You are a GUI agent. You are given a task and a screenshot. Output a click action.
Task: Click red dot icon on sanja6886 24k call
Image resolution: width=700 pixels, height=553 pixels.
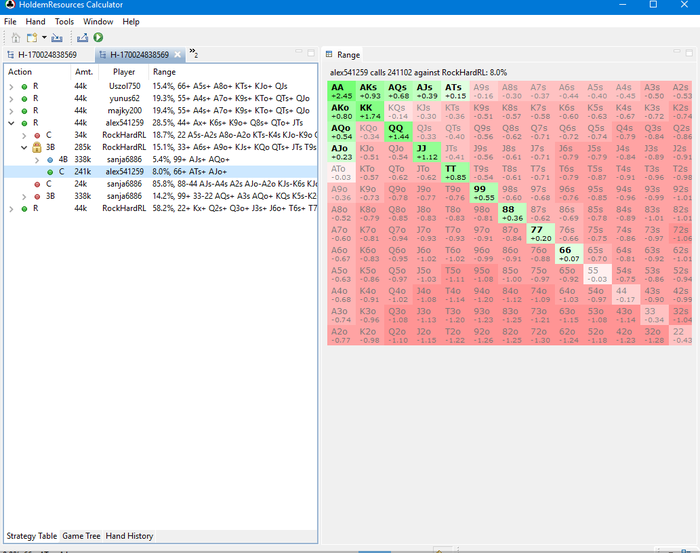coord(37,184)
